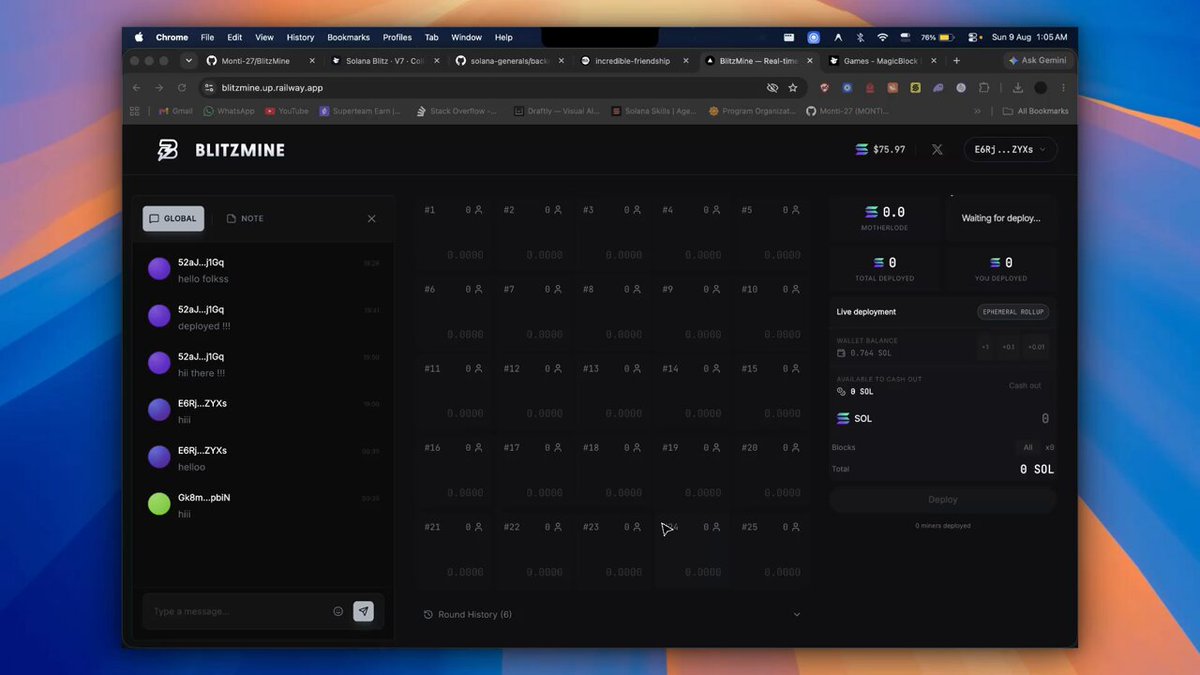Open the History menu in the menu bar
This screenshot has height=675, width=1200.
(300, 37)
